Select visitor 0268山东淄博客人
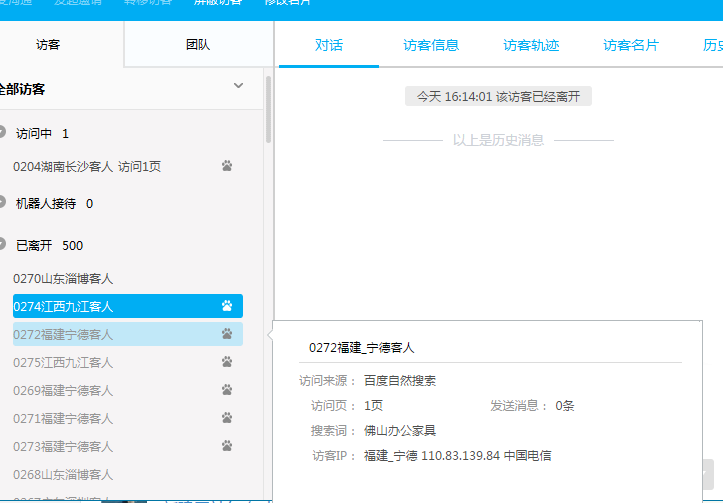The image size is (723, 503). click(x=128, y=474)
